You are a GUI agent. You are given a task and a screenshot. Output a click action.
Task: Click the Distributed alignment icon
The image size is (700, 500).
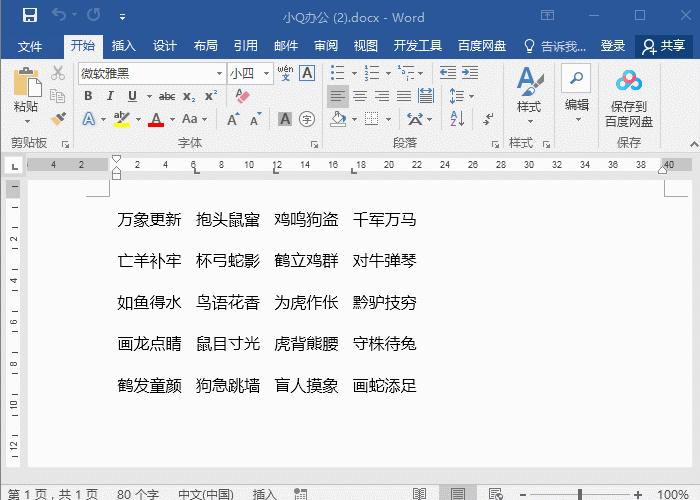tap(426, 96)
